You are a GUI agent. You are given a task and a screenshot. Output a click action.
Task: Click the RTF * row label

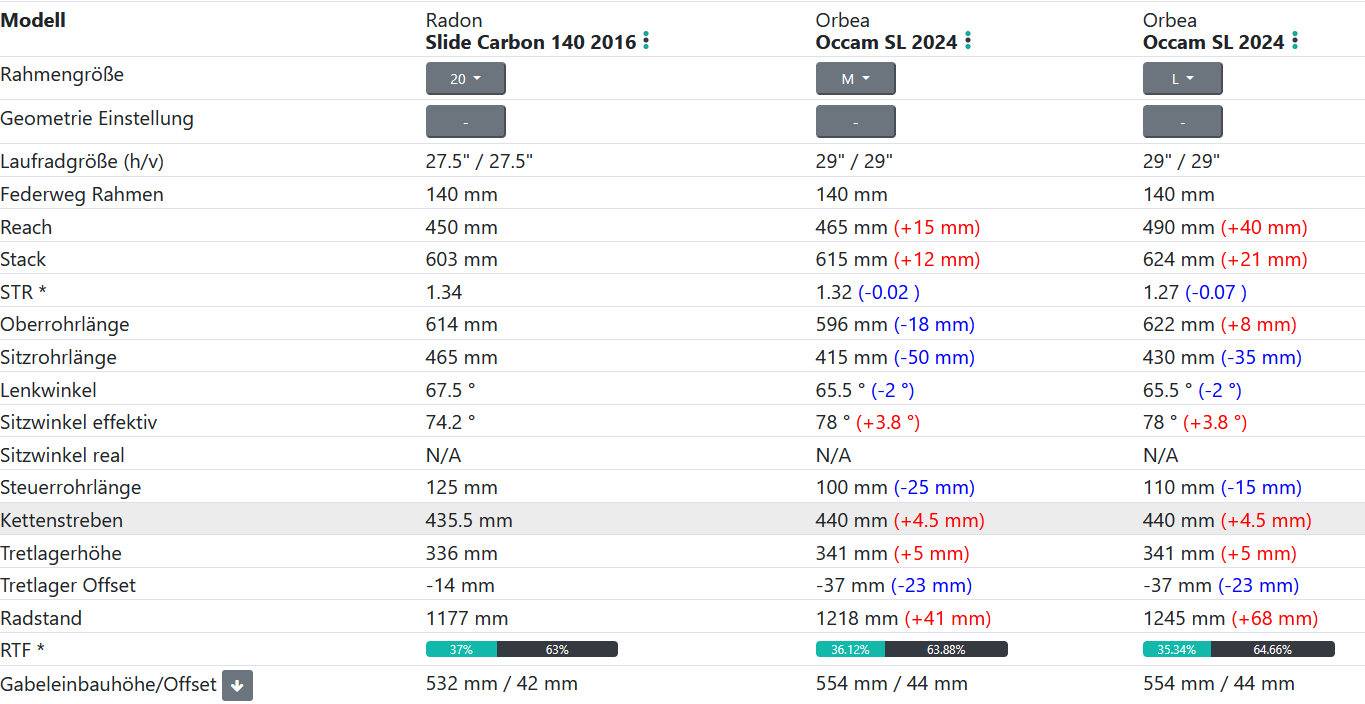click(x=23, y=650)
